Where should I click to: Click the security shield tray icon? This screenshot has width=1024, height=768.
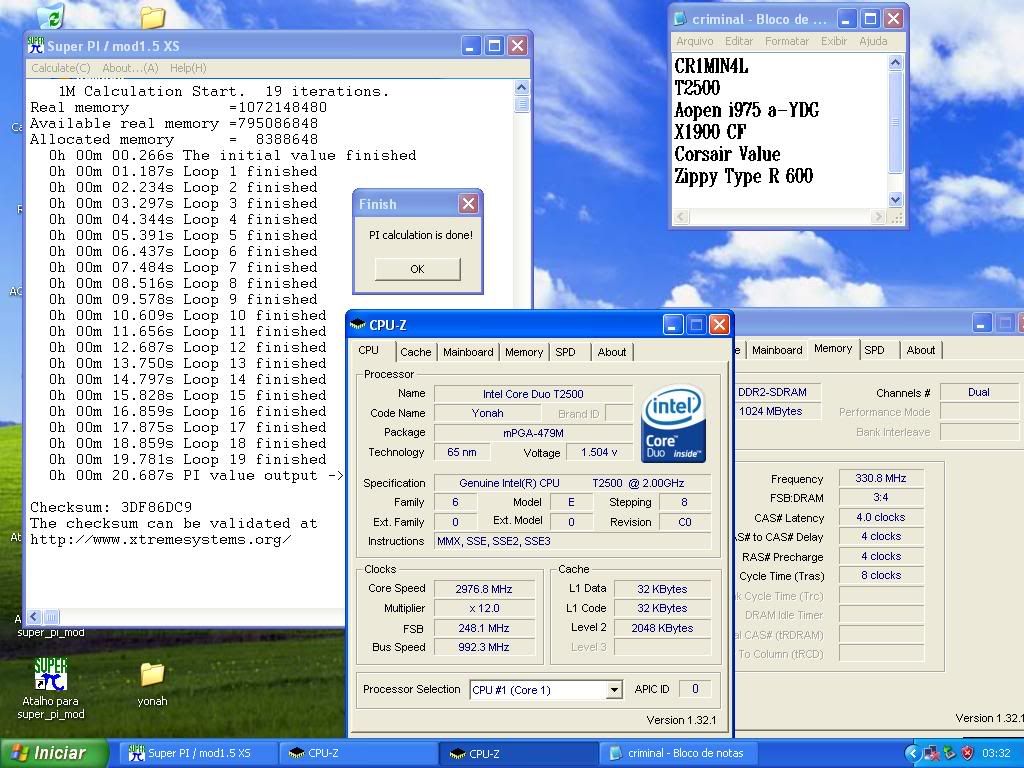tap(968, 753)
